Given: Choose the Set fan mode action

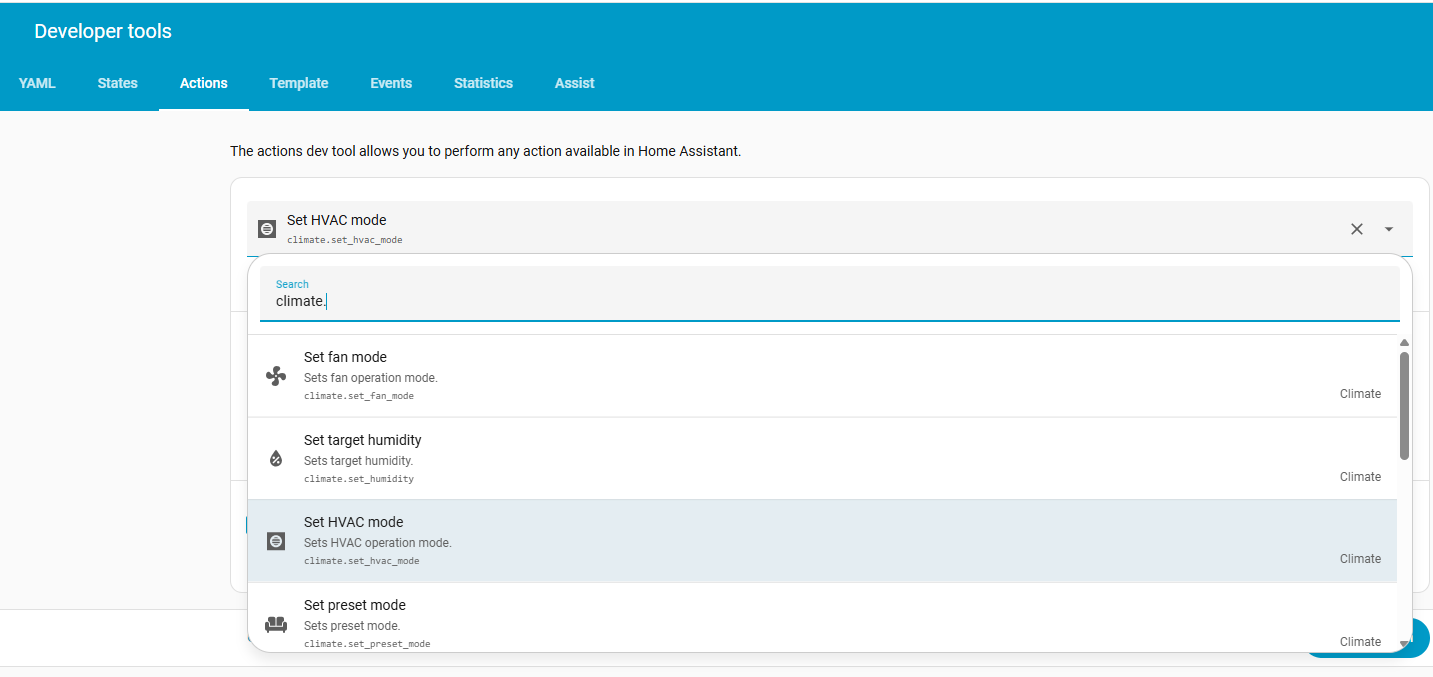Looking at the screenshot, I should click(x=822, y=376).
